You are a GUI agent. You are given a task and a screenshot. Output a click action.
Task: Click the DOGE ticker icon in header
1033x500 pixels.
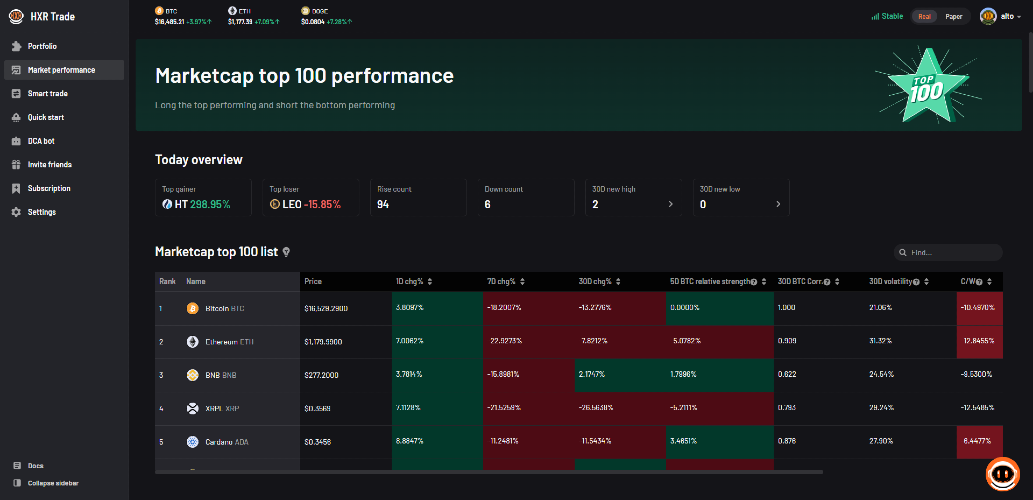pyautogui.click(x=304, y=11)
